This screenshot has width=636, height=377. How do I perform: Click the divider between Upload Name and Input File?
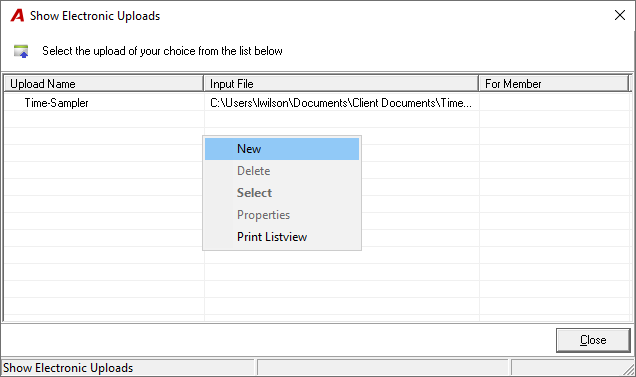[204, 84]
